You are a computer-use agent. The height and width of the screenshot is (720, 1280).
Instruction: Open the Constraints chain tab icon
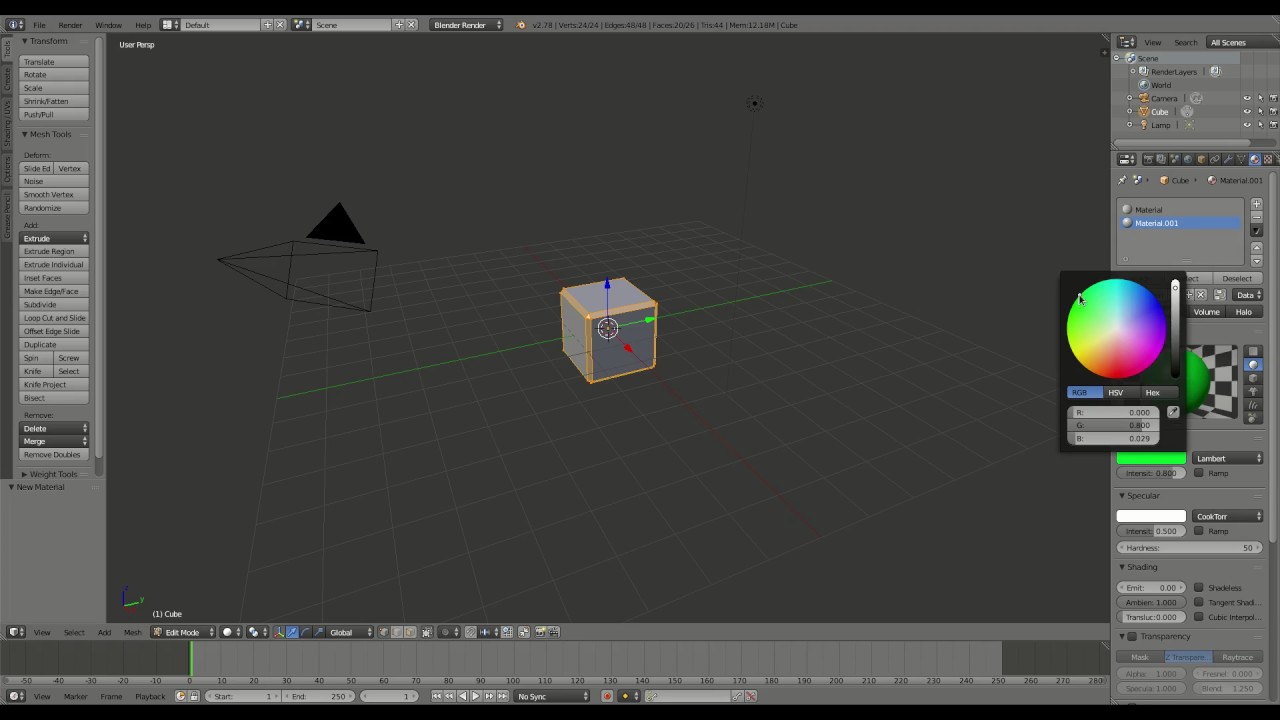1215,160
